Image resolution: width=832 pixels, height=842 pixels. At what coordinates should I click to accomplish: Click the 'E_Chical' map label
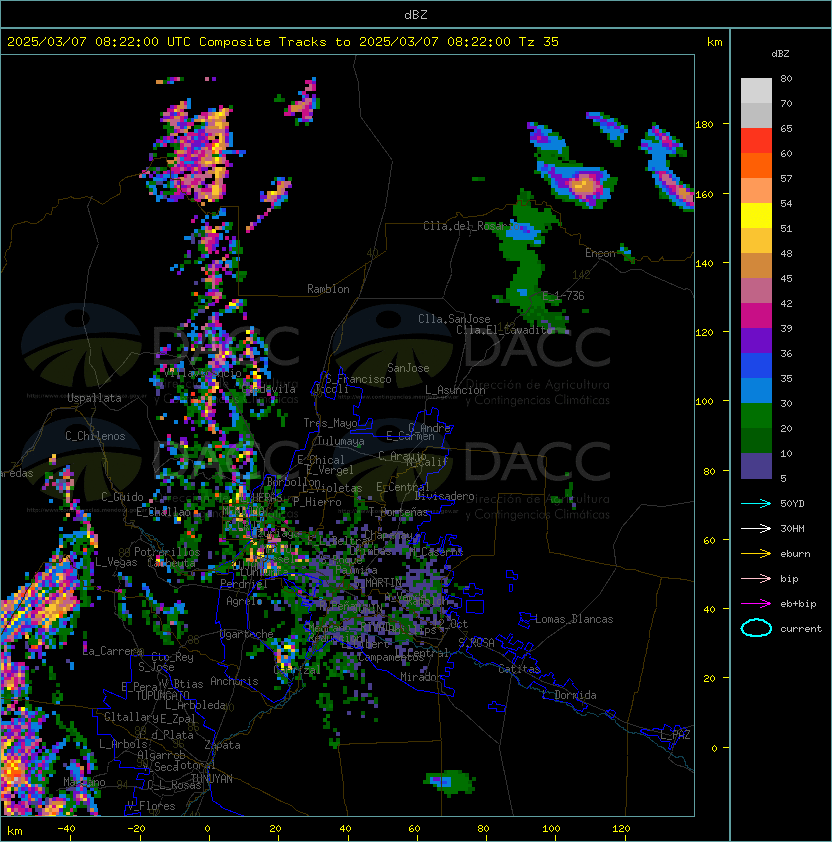321,460
